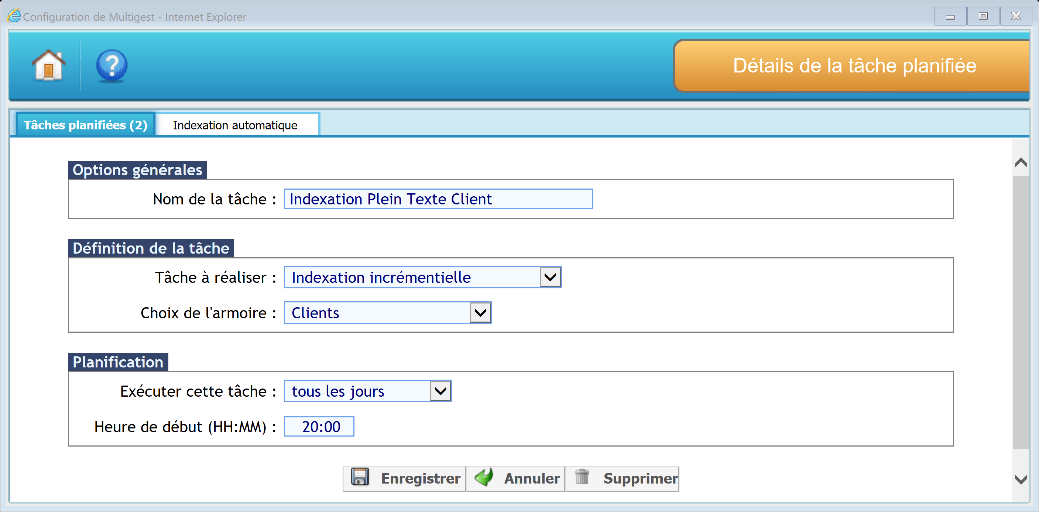The height and width of the screenshot is (512, 1039).
Task: Expand the Tâche à réaliser dropdown
Action: pyautogui.click(x=550, y=277)
